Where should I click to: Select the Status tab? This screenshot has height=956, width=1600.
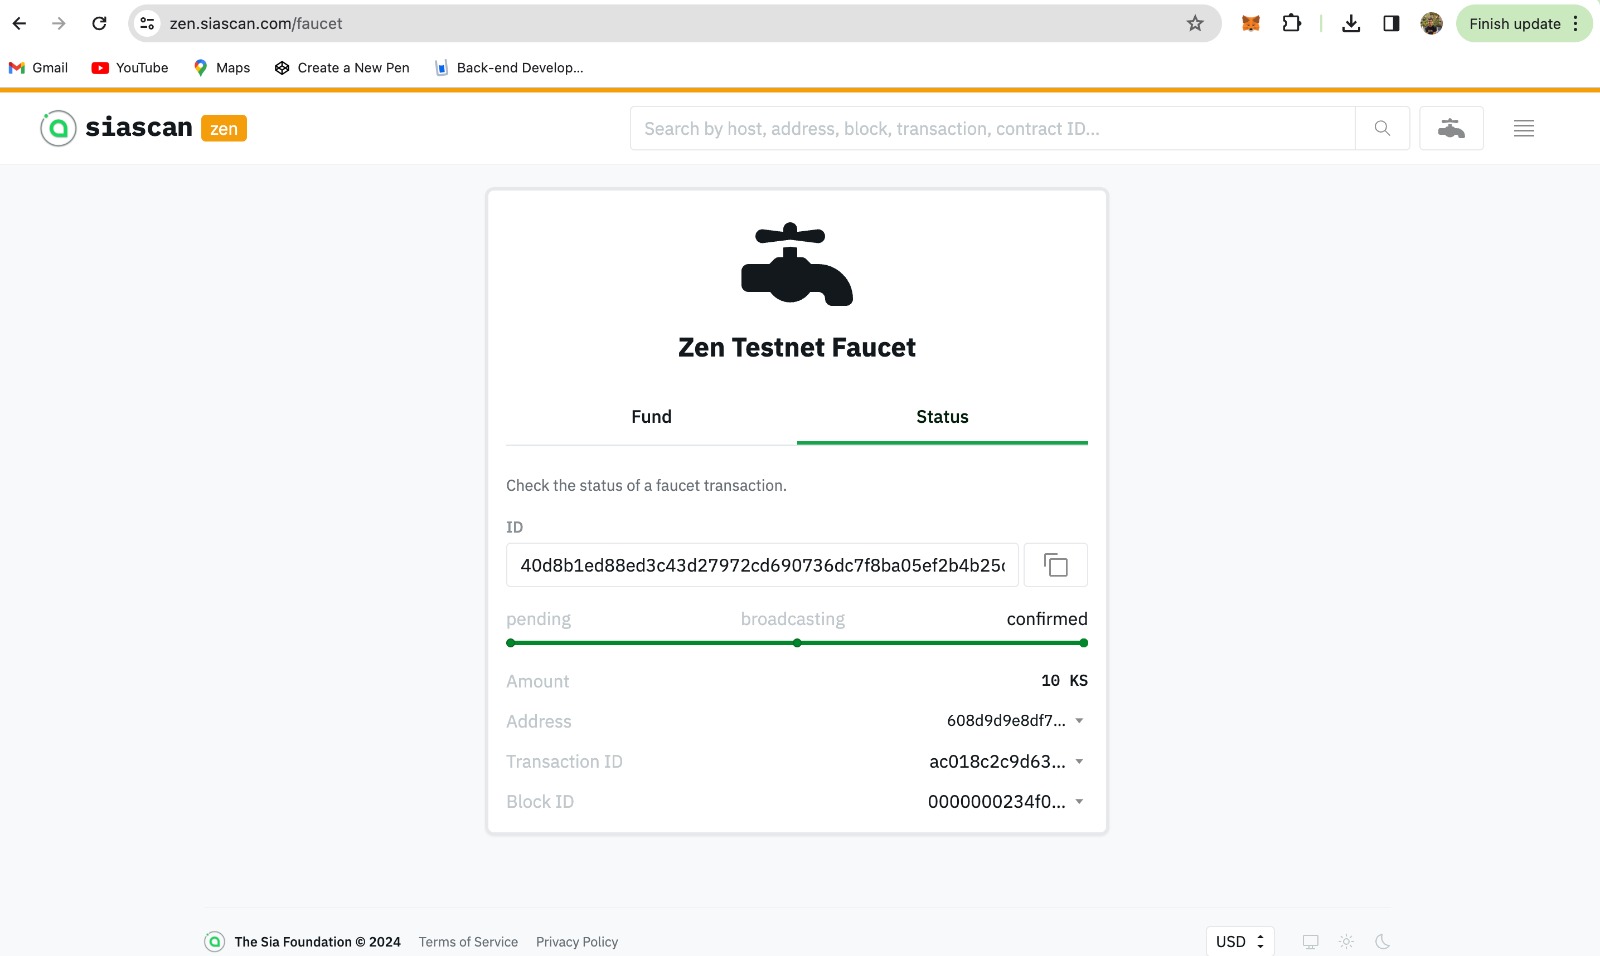(x=942, y=417)
